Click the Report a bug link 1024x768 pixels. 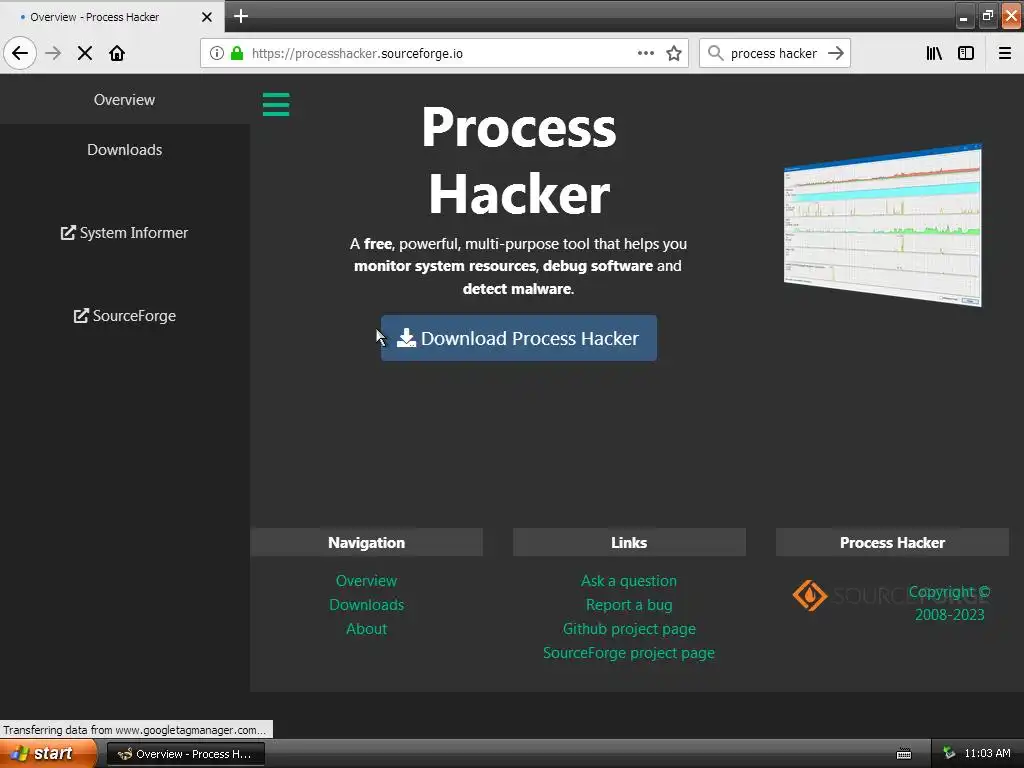tap(629, 605)
